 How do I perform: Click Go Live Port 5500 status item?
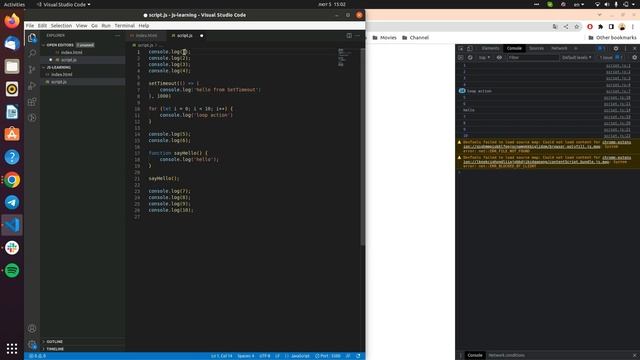[x=328, y=356]
